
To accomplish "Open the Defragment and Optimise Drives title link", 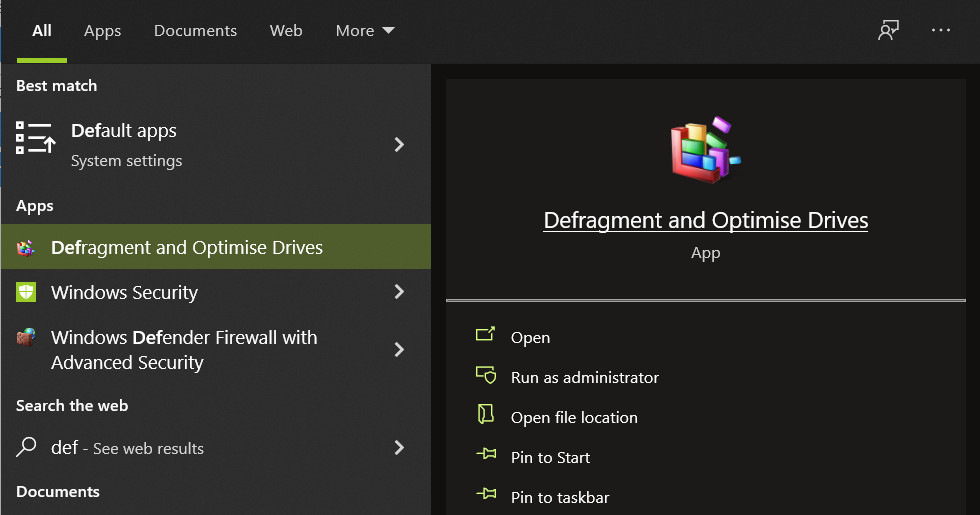I will 705,220.
